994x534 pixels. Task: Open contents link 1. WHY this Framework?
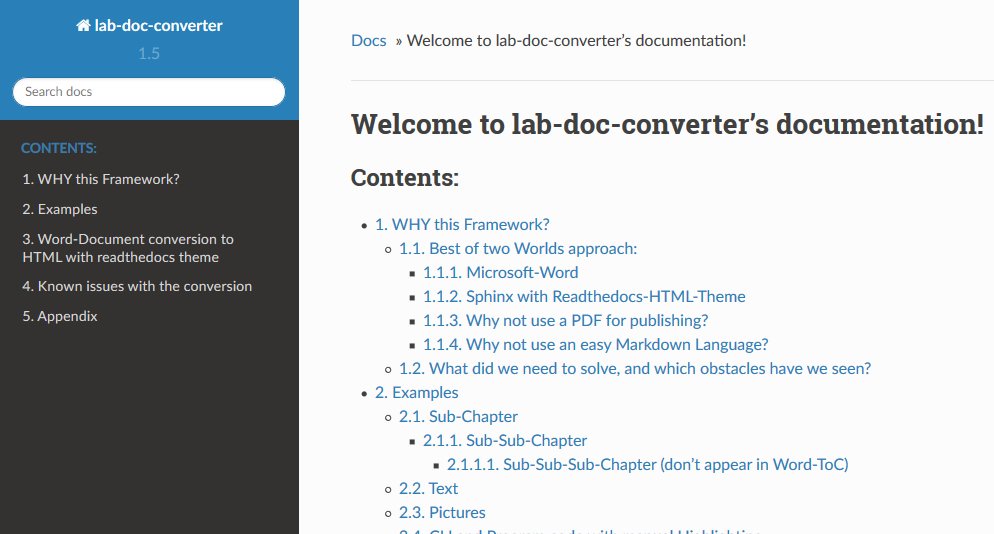[462, 225]
